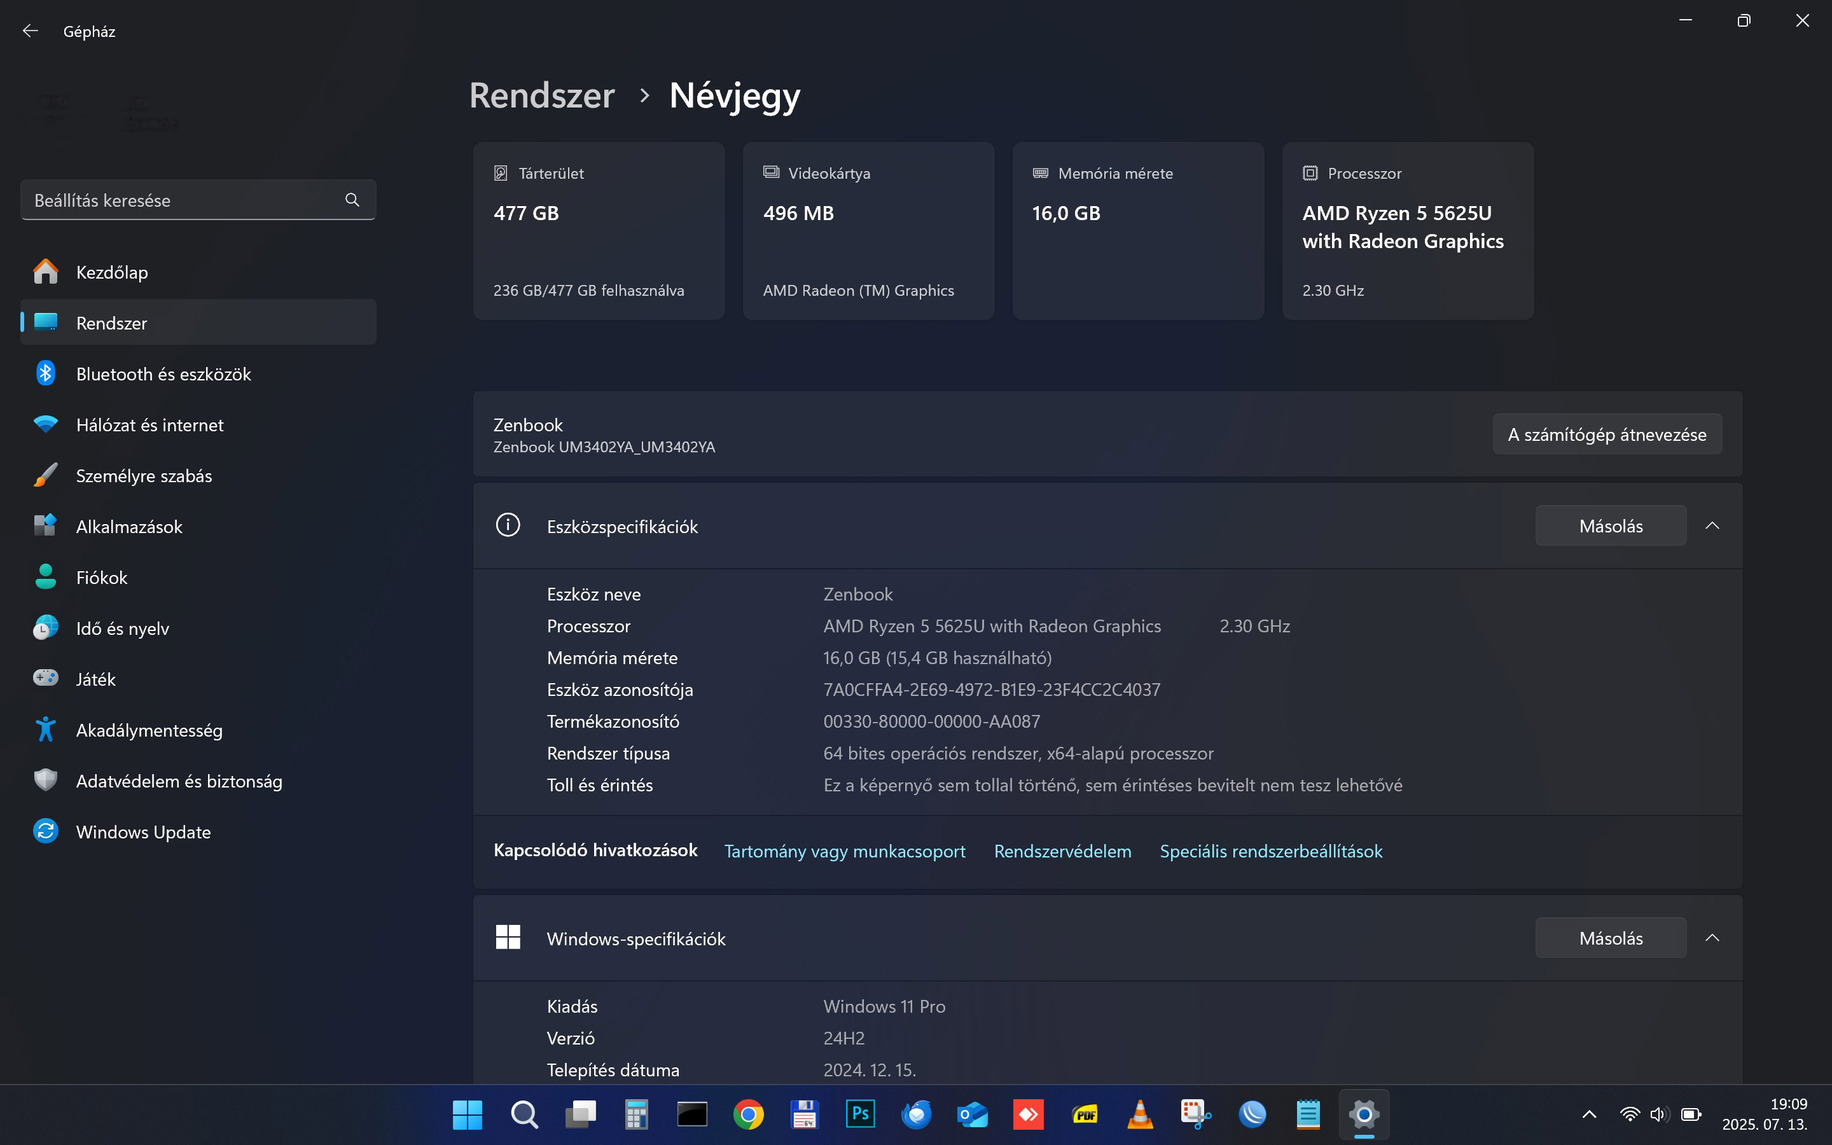Open Hálózat és internet settings

pyautogui.click(x=198, y=425)
